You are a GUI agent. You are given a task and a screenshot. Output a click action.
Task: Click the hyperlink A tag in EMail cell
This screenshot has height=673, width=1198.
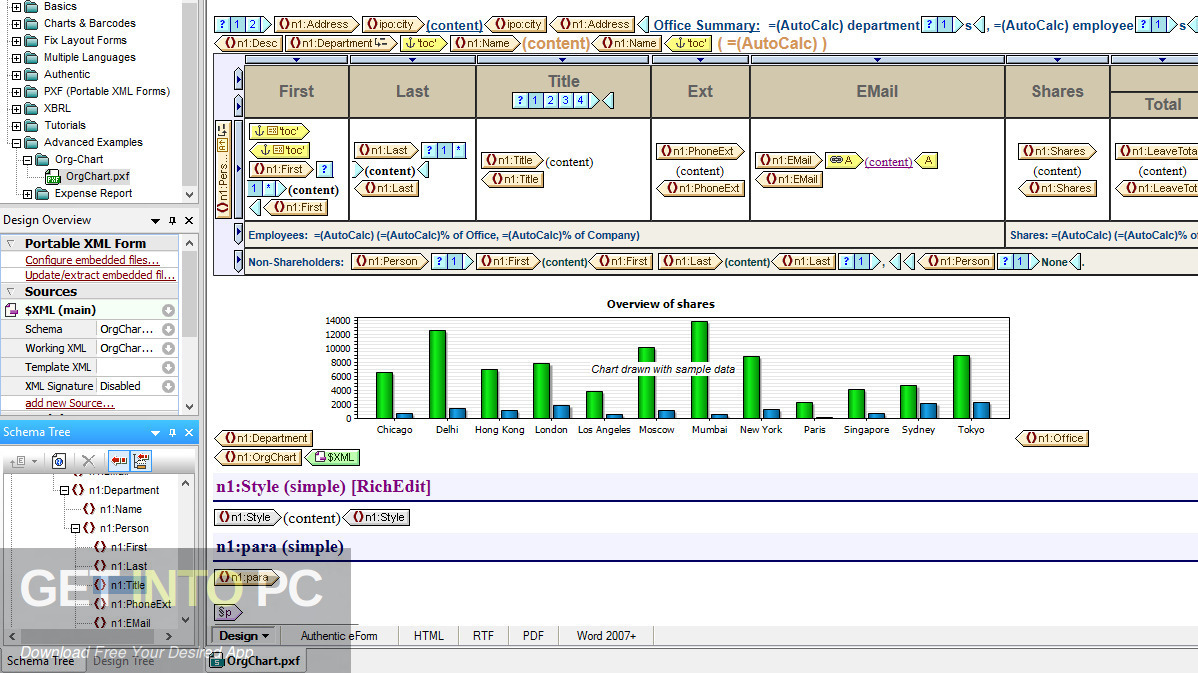(x=843, y=160)
